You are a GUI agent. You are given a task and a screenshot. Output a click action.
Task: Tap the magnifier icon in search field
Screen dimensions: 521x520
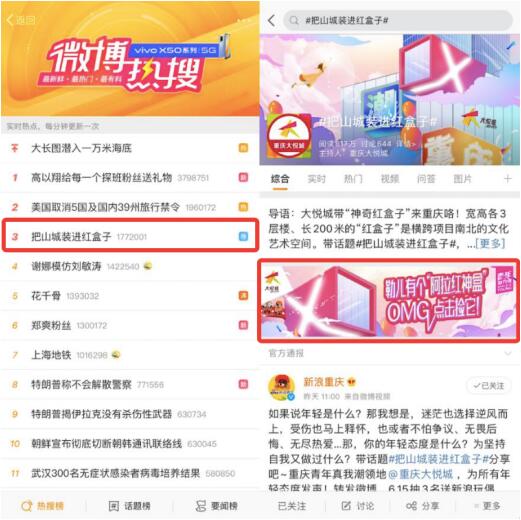294,20
